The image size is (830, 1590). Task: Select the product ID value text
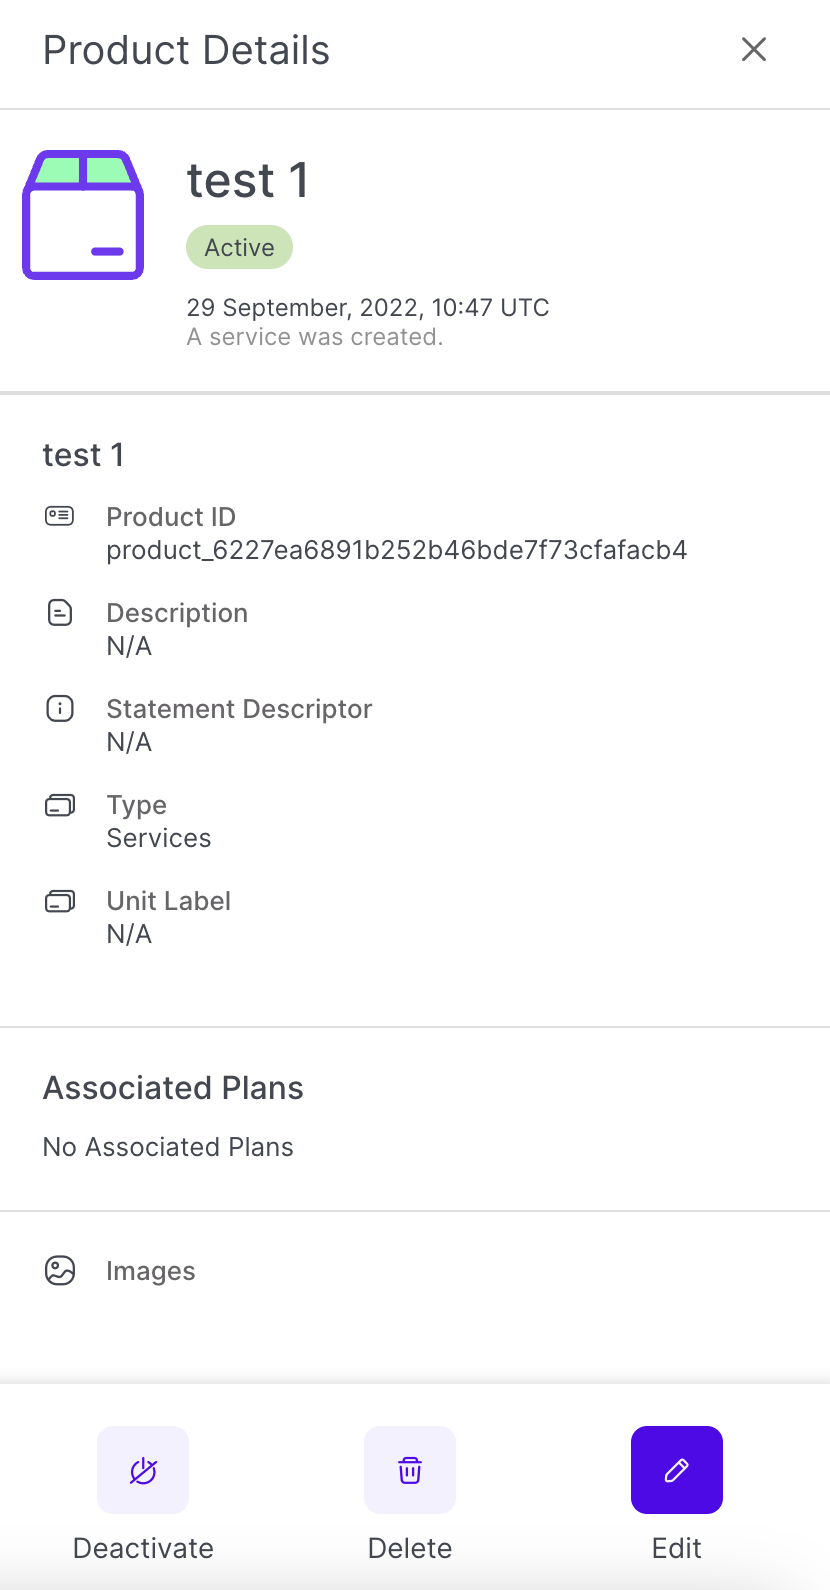click(x=396, y=550)
